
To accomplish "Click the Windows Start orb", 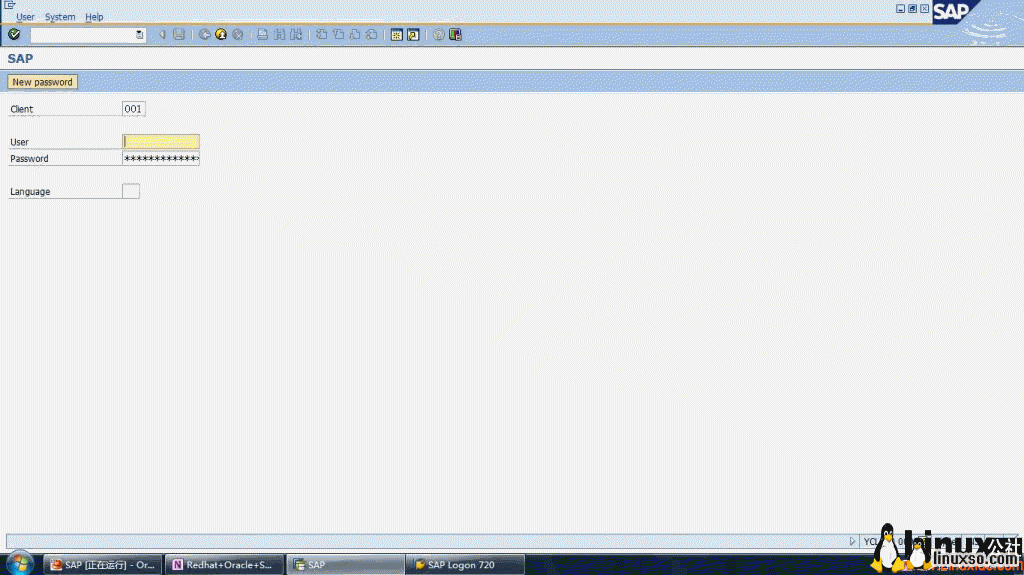I will [x=20, y=564].
